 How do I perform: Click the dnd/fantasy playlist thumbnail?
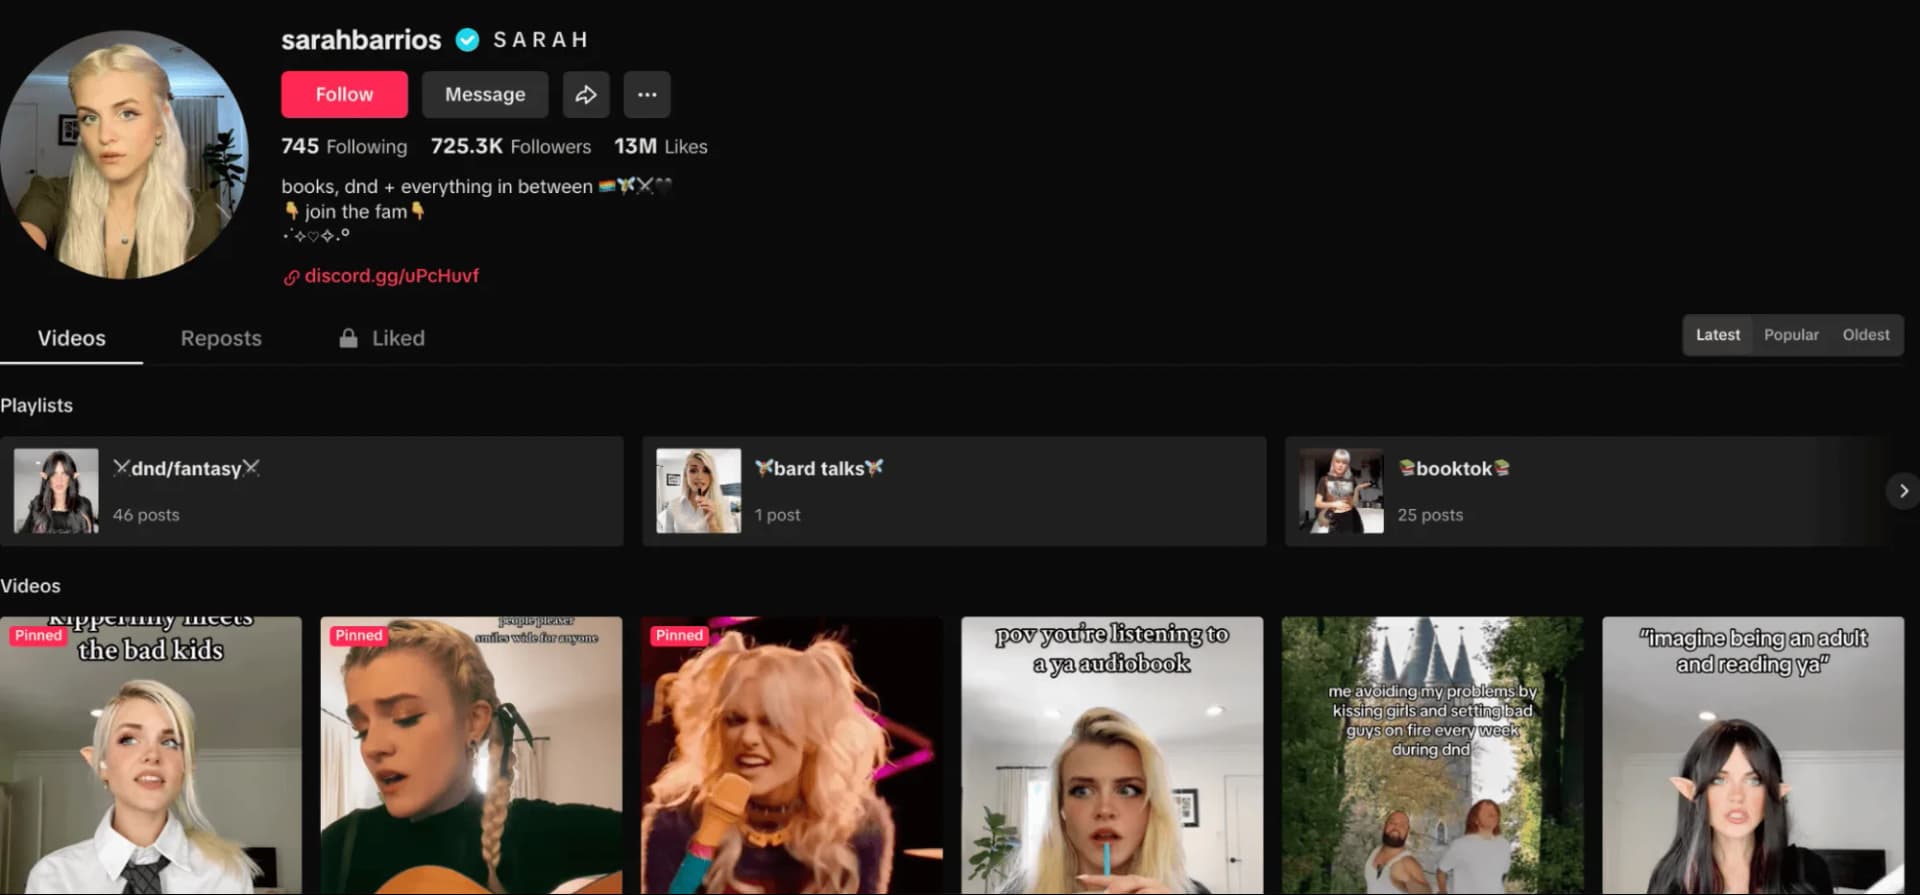coord(56,491)
